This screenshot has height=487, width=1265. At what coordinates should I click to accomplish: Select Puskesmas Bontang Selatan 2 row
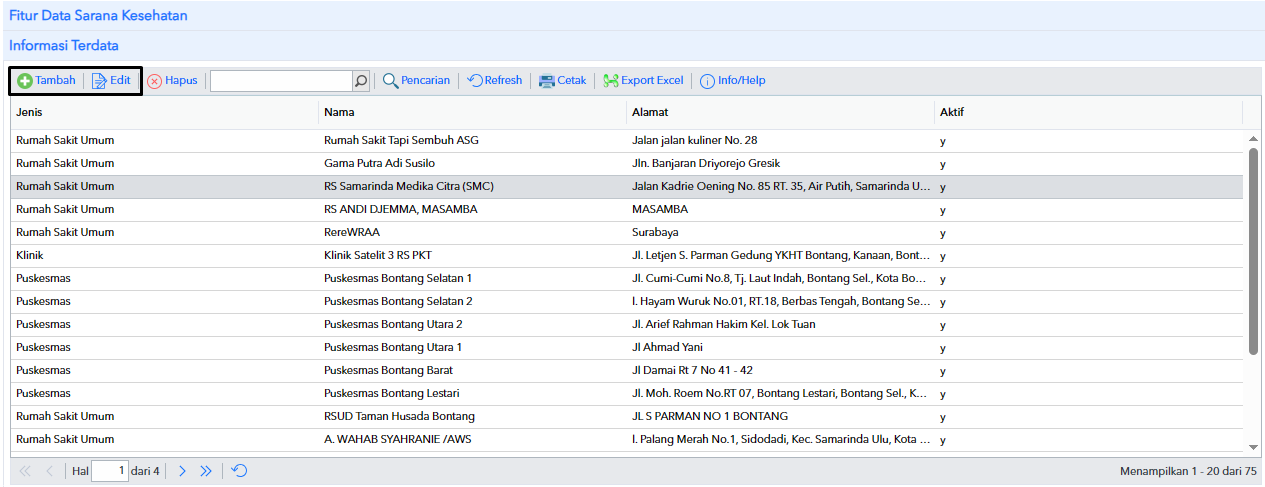pyautogui.click(x=627, y=301)
